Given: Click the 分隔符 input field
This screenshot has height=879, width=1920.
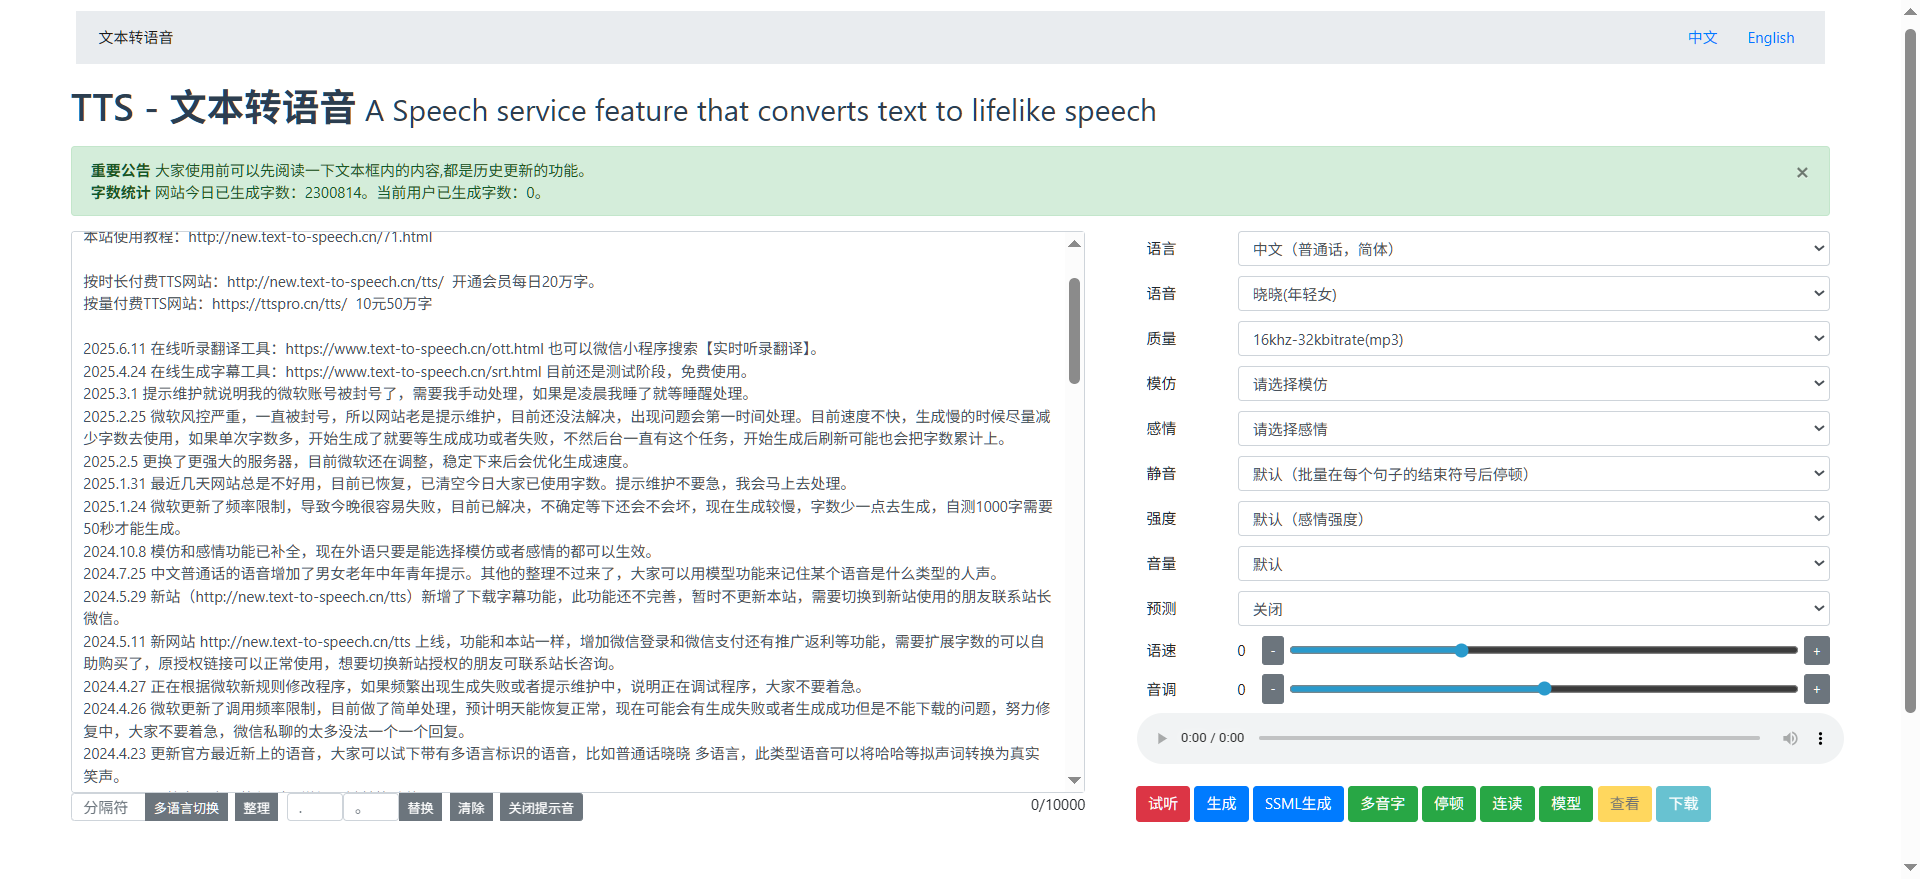Looking at the screenshot, I should point(106,807).
